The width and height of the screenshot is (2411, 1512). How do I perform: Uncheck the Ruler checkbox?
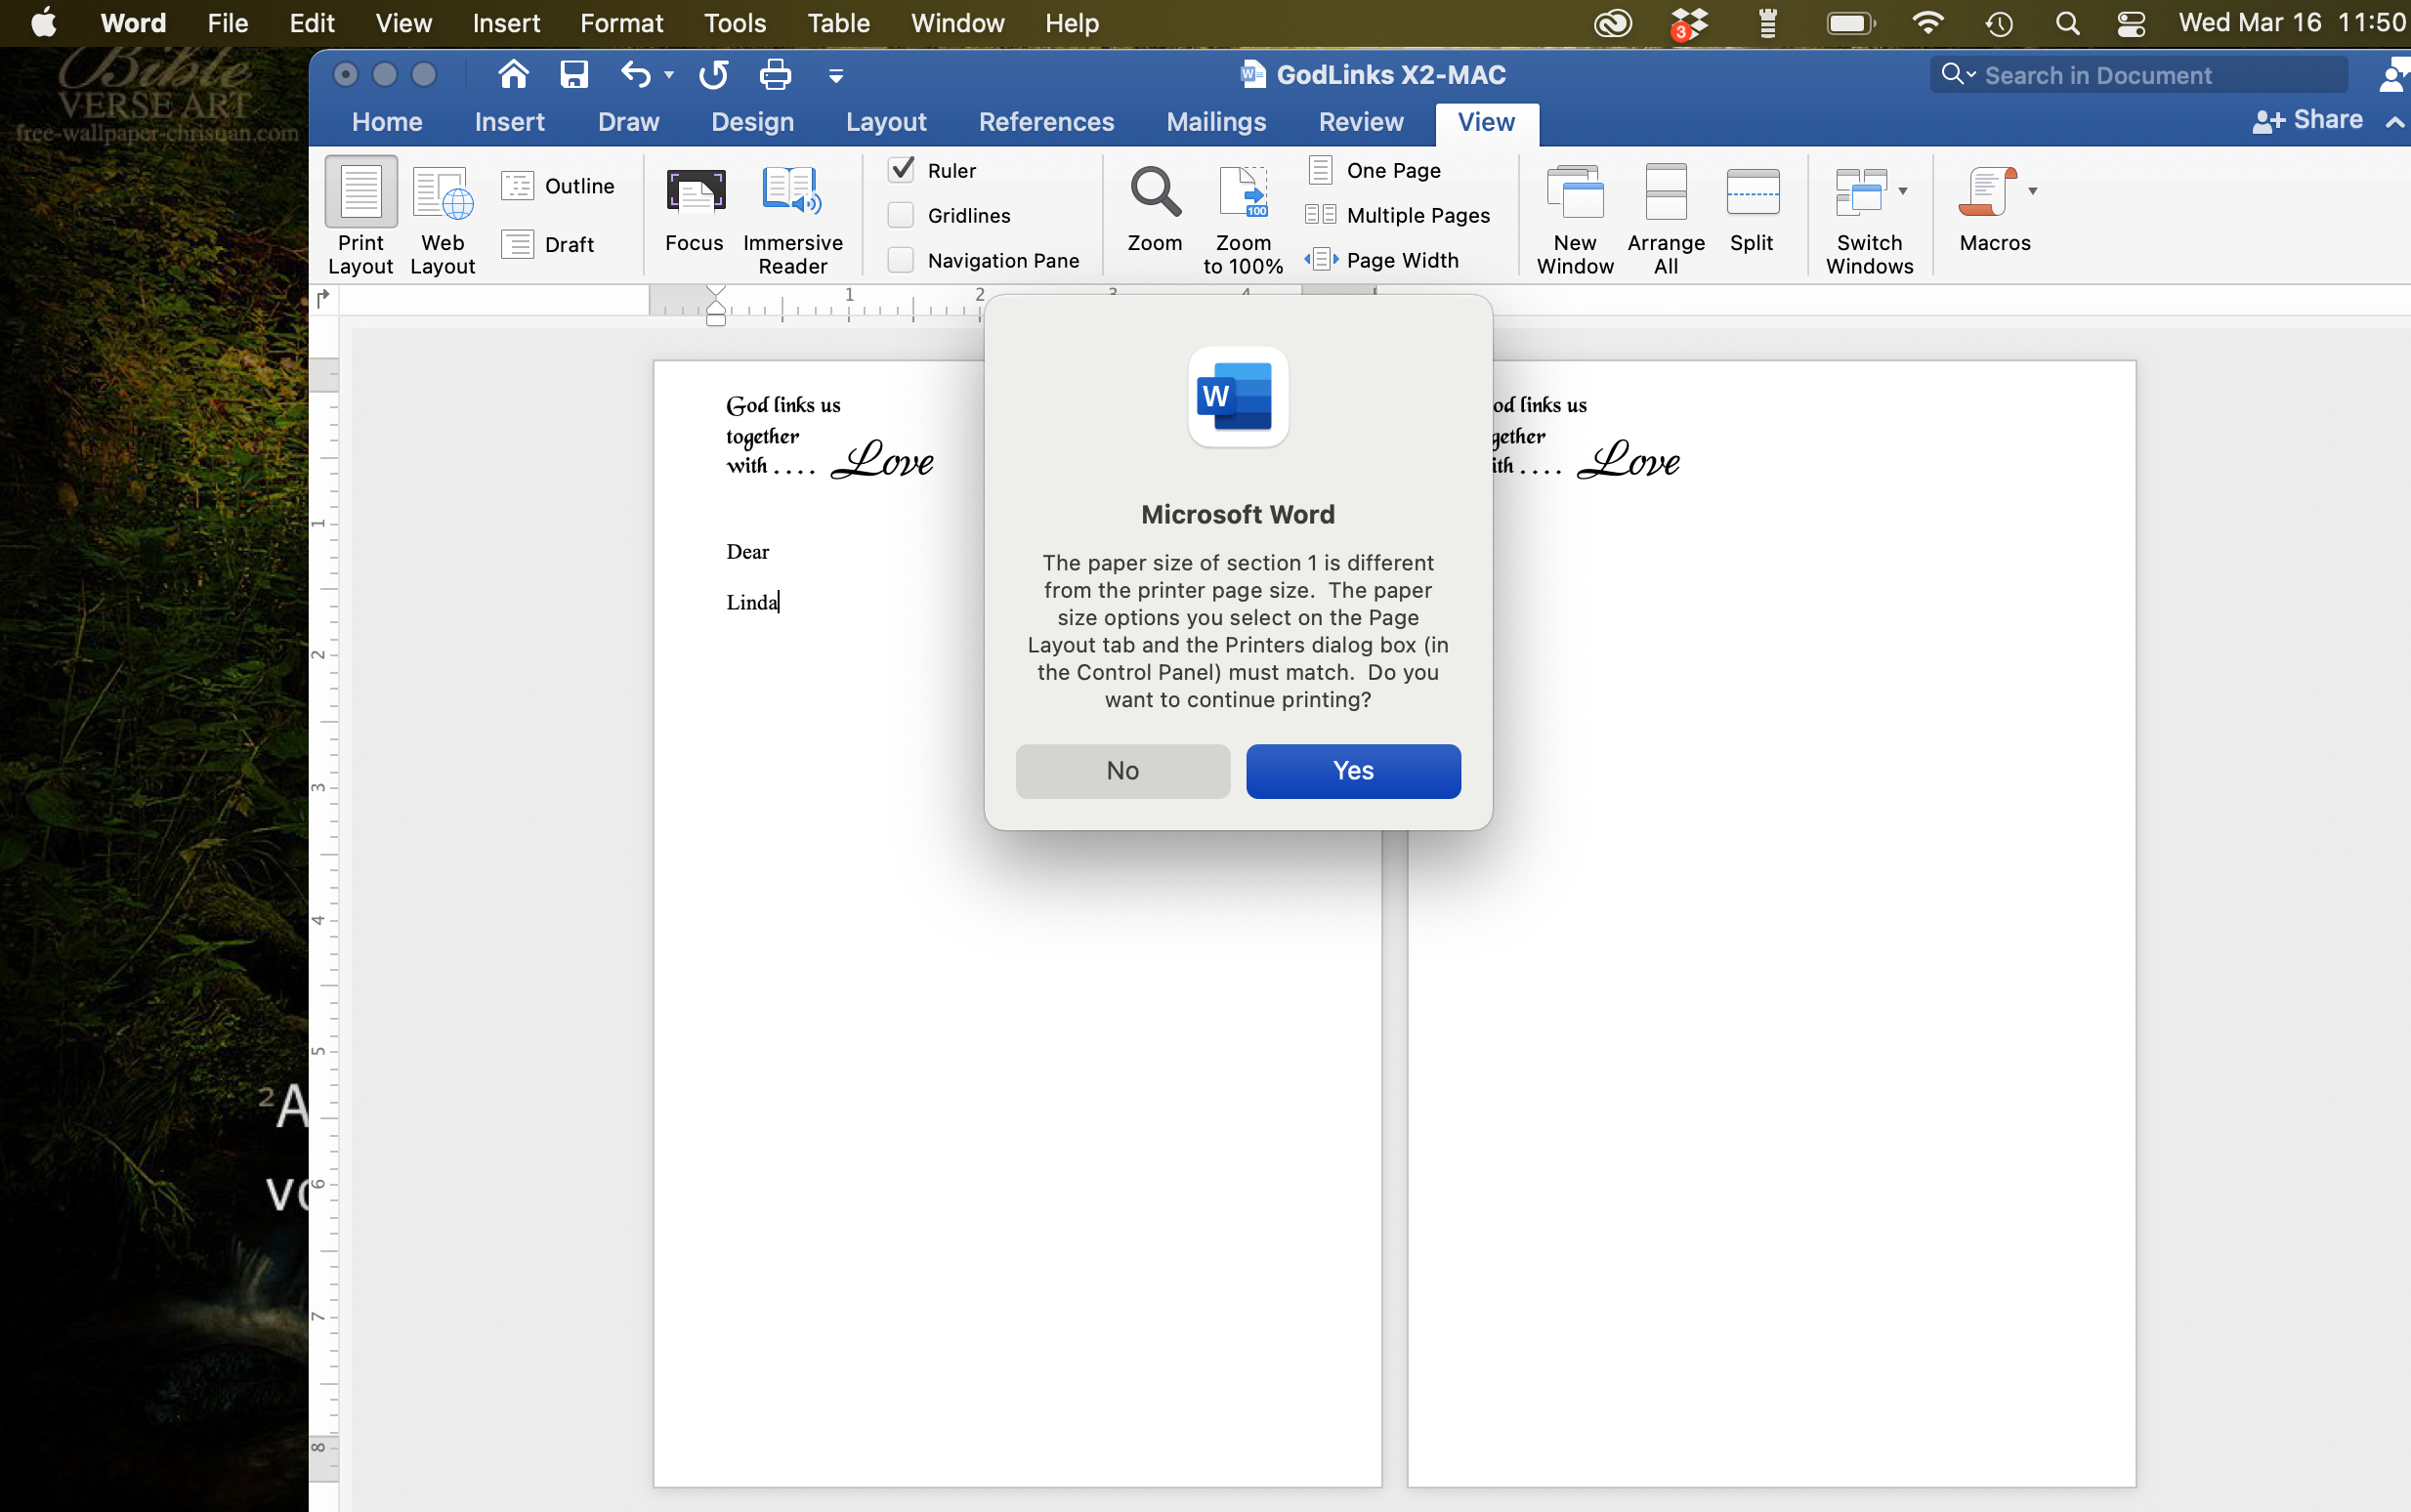(902, 169)
